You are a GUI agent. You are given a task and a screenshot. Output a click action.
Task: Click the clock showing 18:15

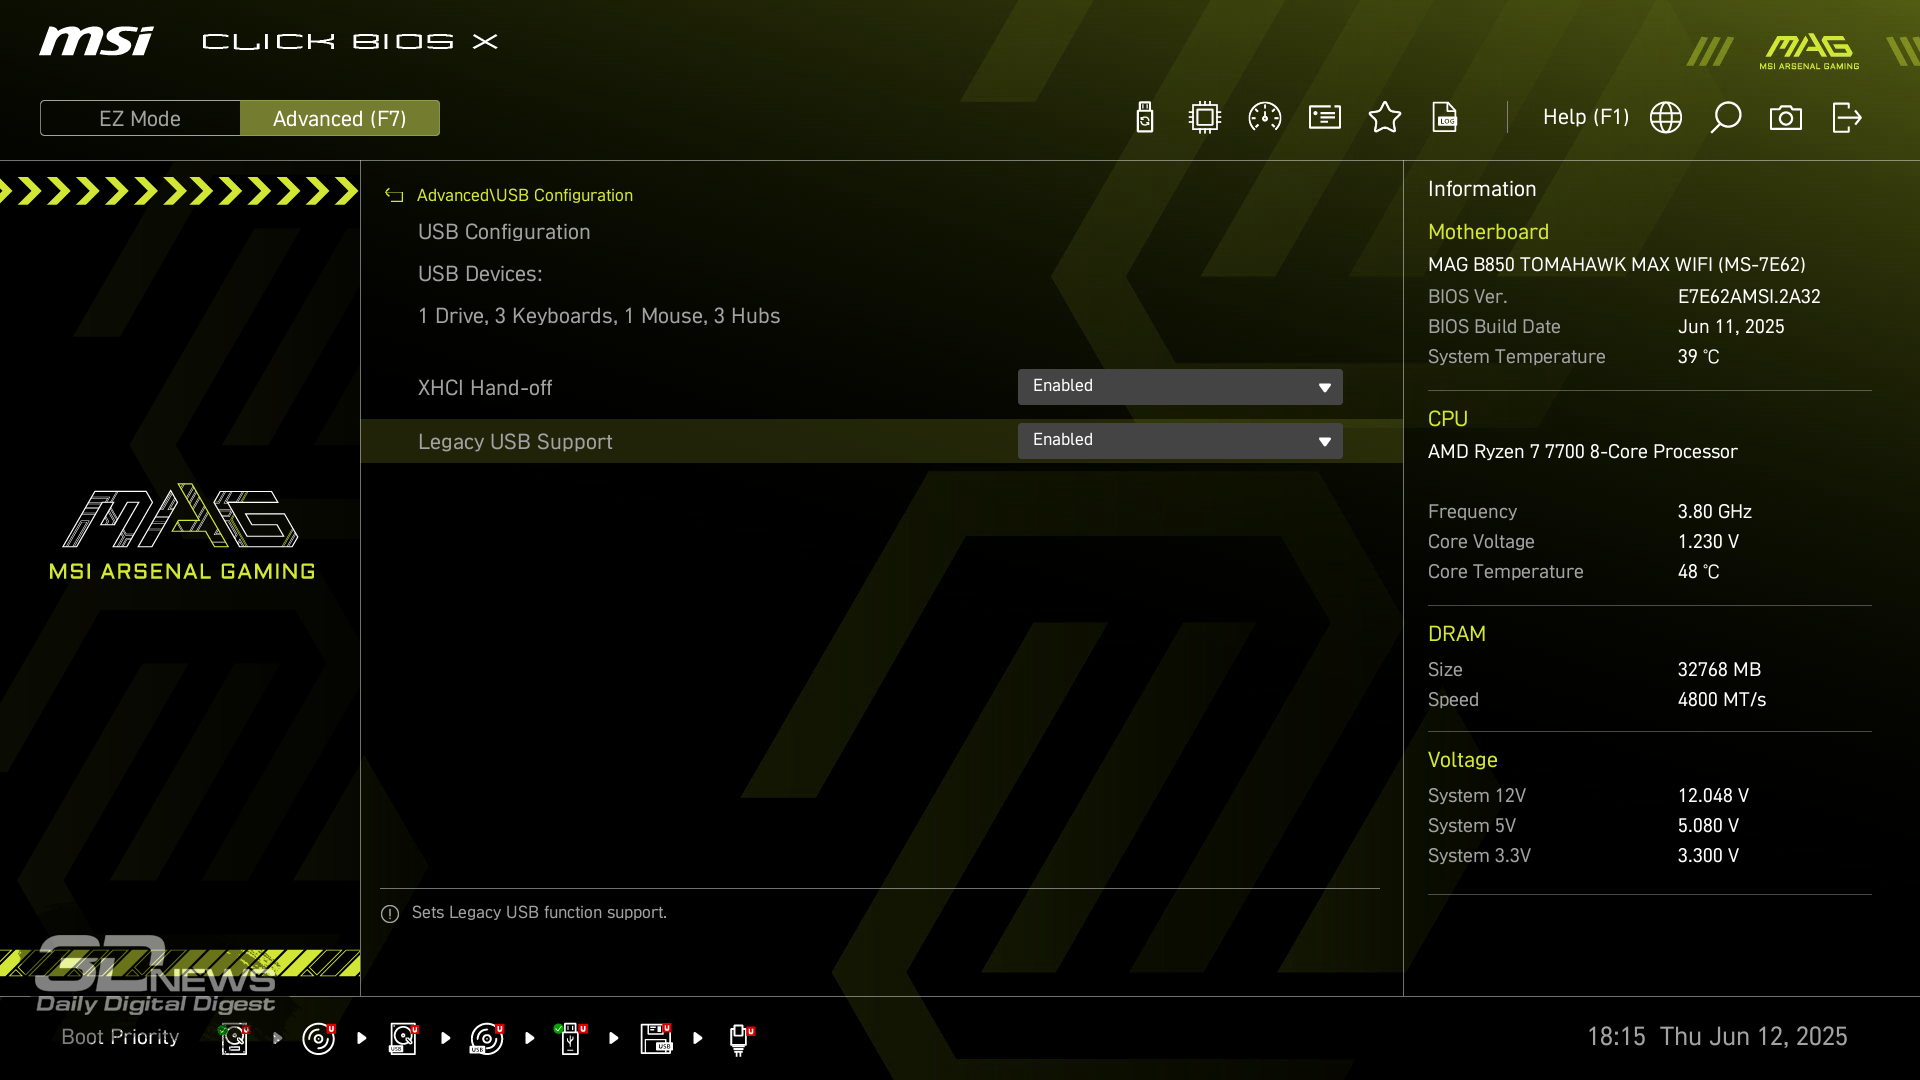click(1616, 1037)
